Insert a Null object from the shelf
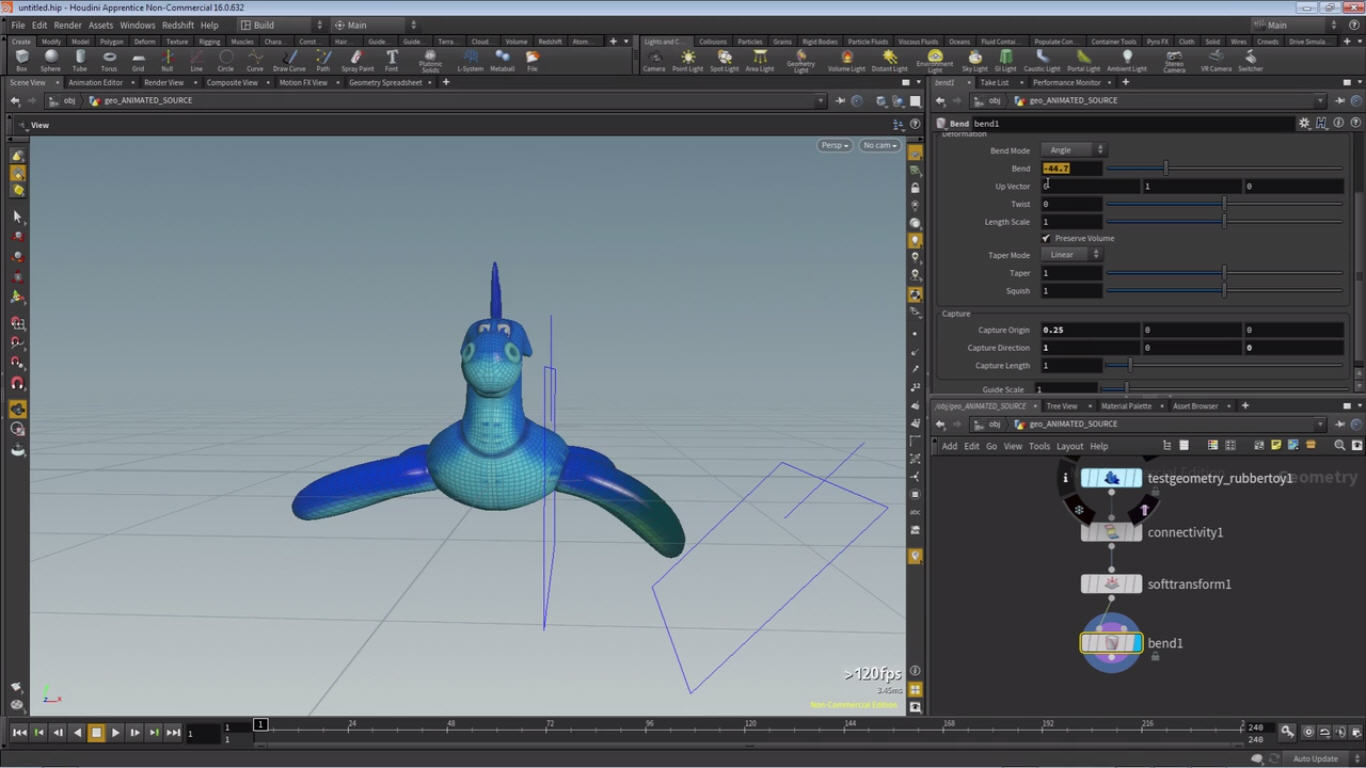This screenshot has width=1366, height=768. click(x=167, y=60)
